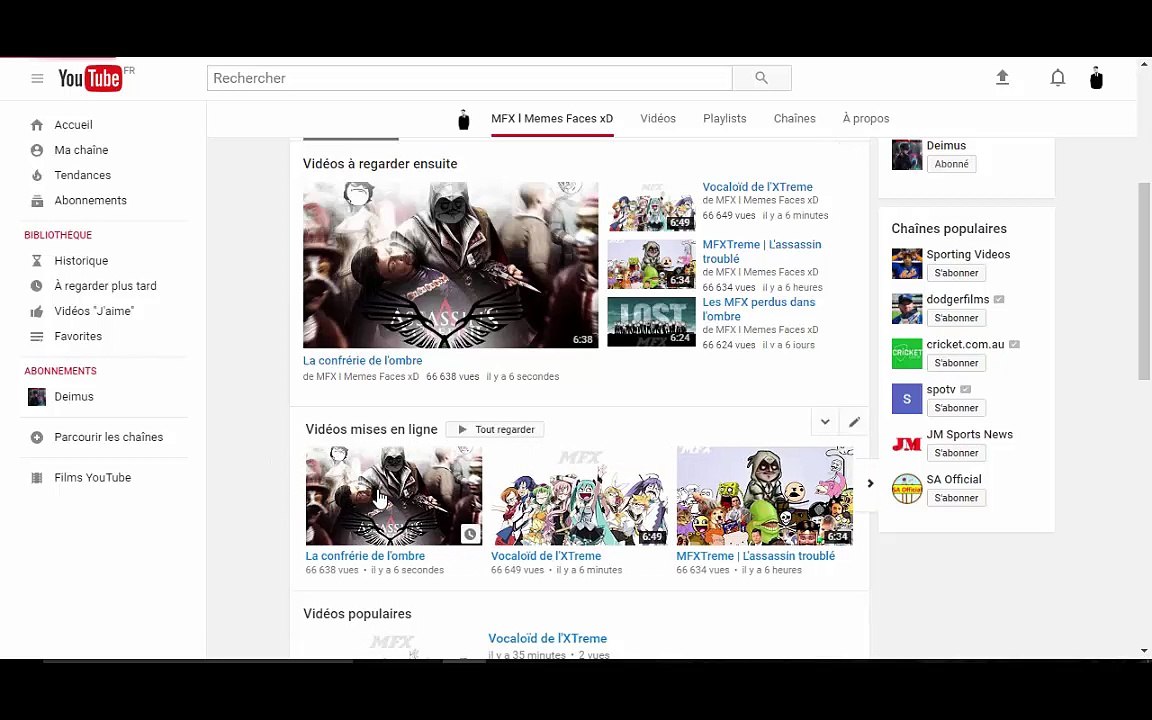Click the Ma chaîne person icon
This screenshot has width=1152, height=720.
37,150
